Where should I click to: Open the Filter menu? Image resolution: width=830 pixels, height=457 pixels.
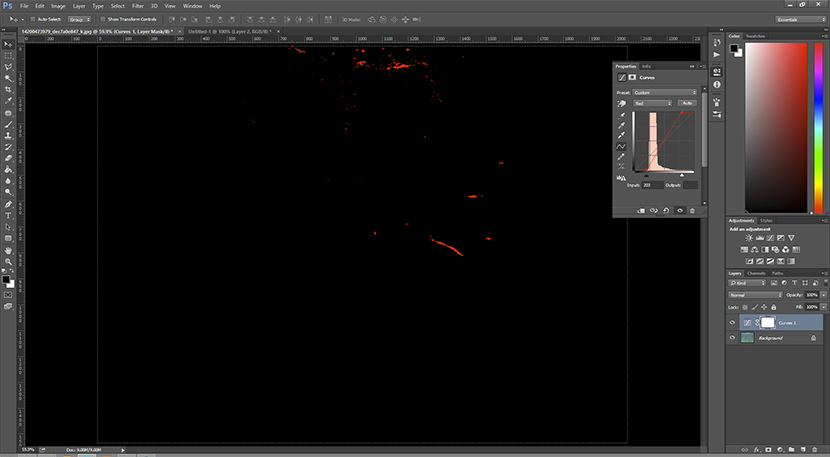pos(138,6)
